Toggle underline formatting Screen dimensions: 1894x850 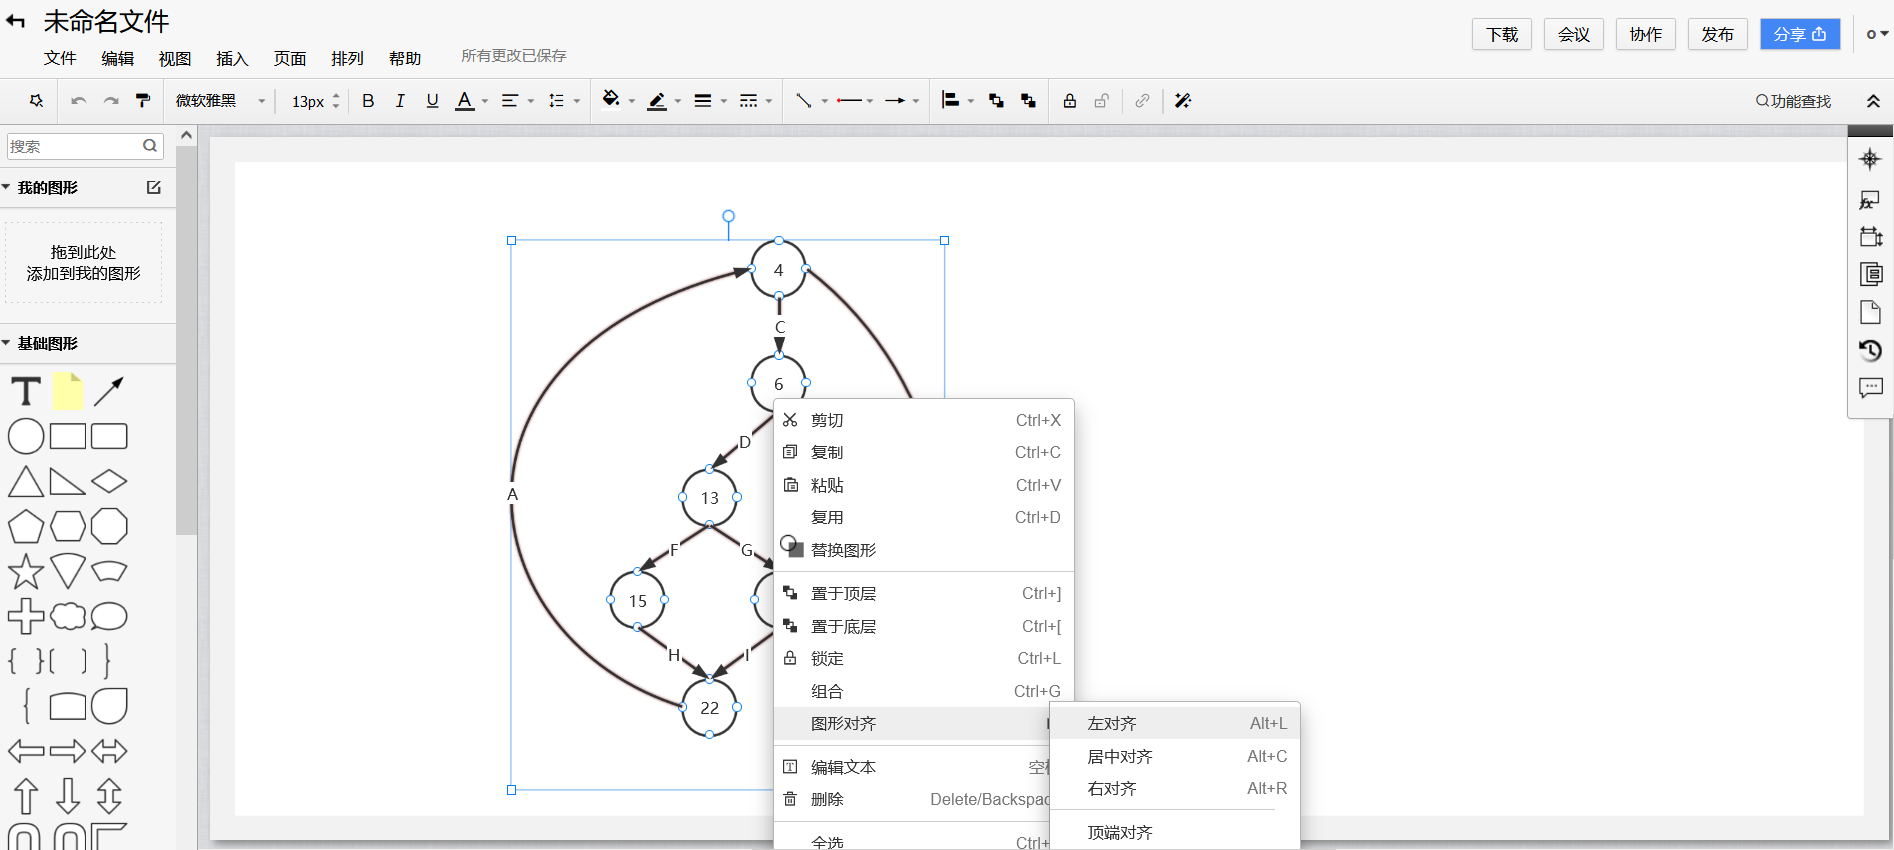(432, 100)
